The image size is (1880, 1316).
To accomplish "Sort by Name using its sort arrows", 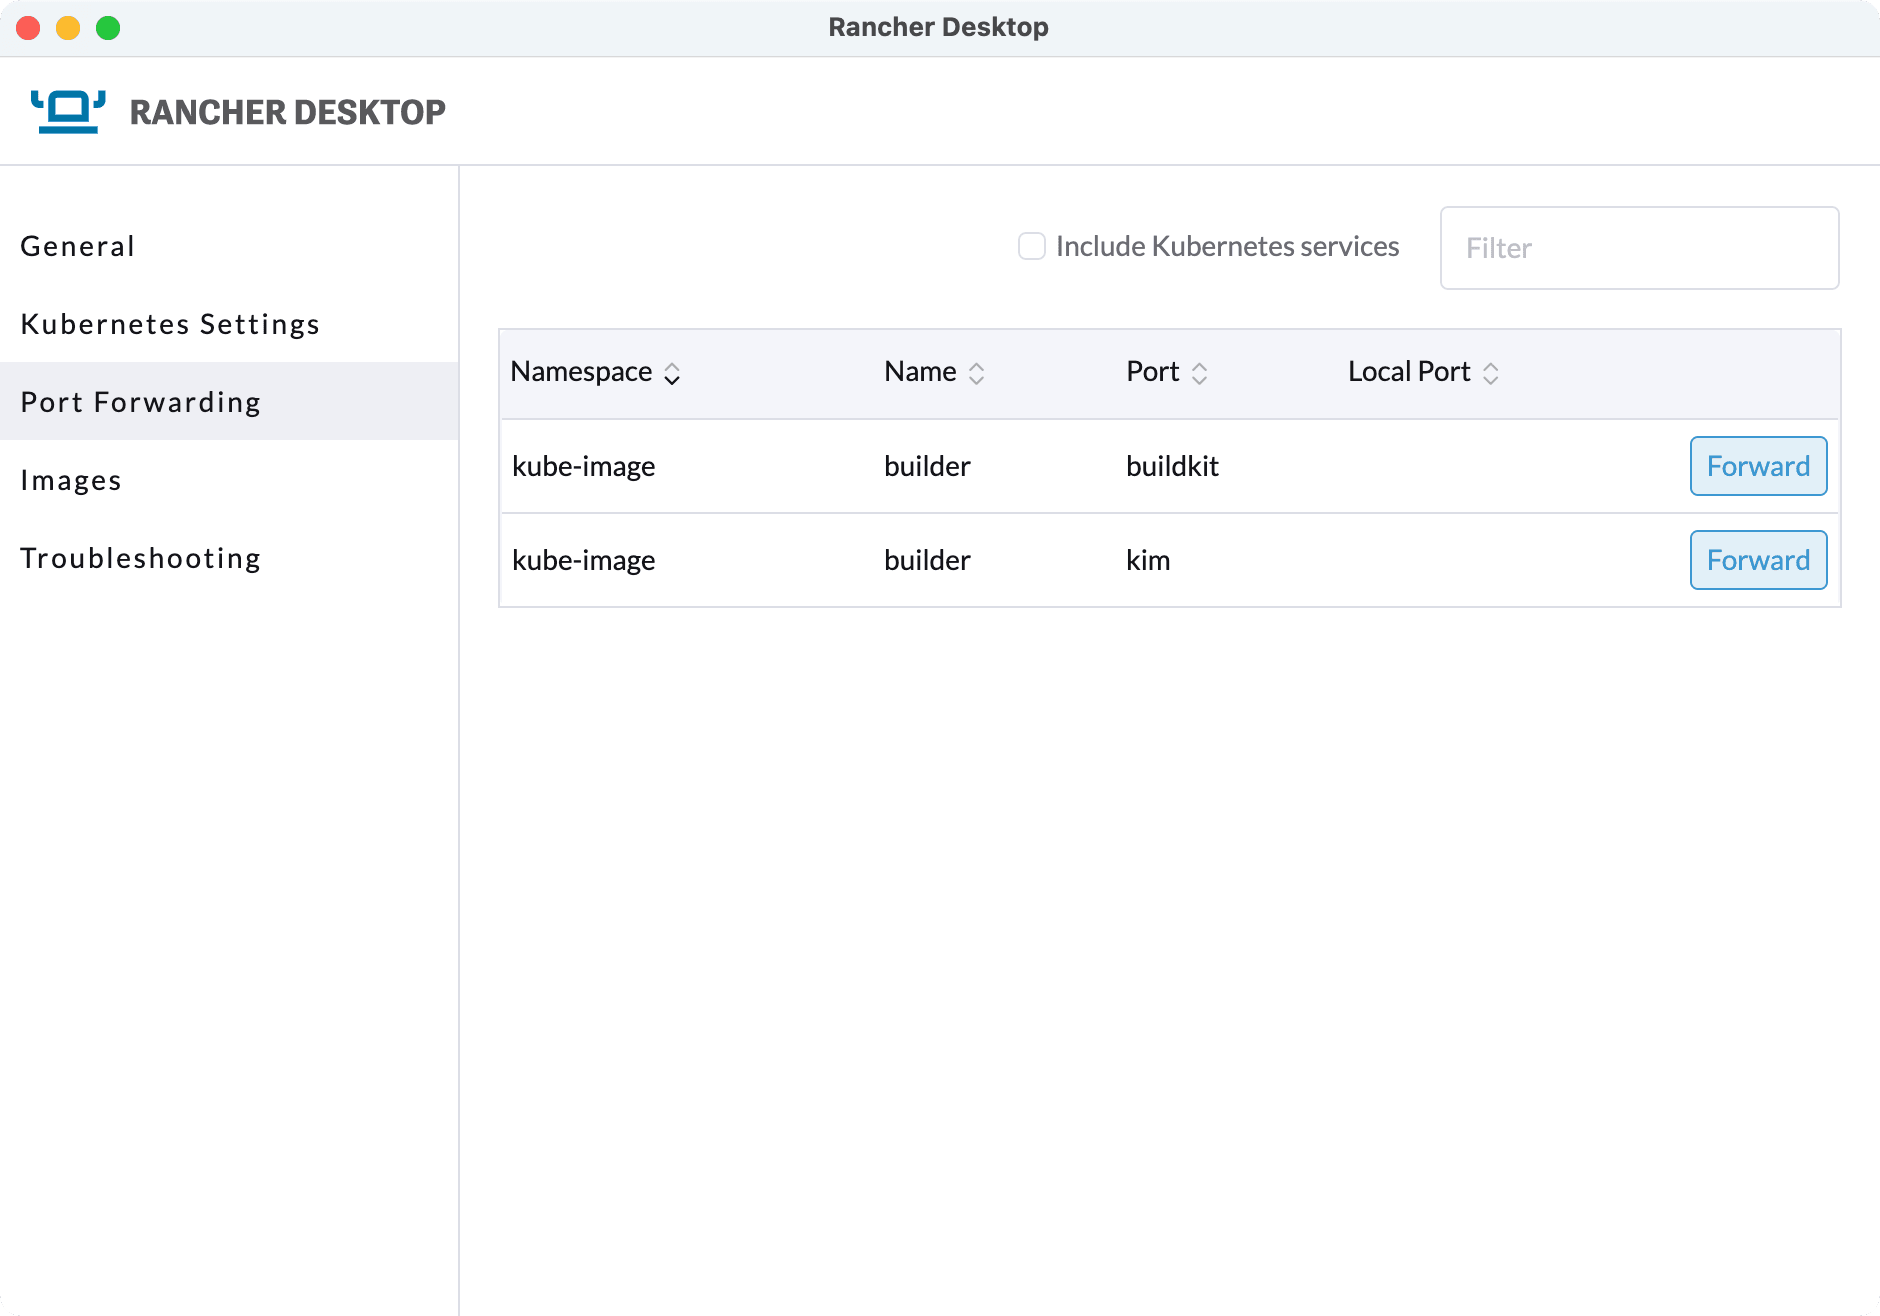I will point(977,374).
